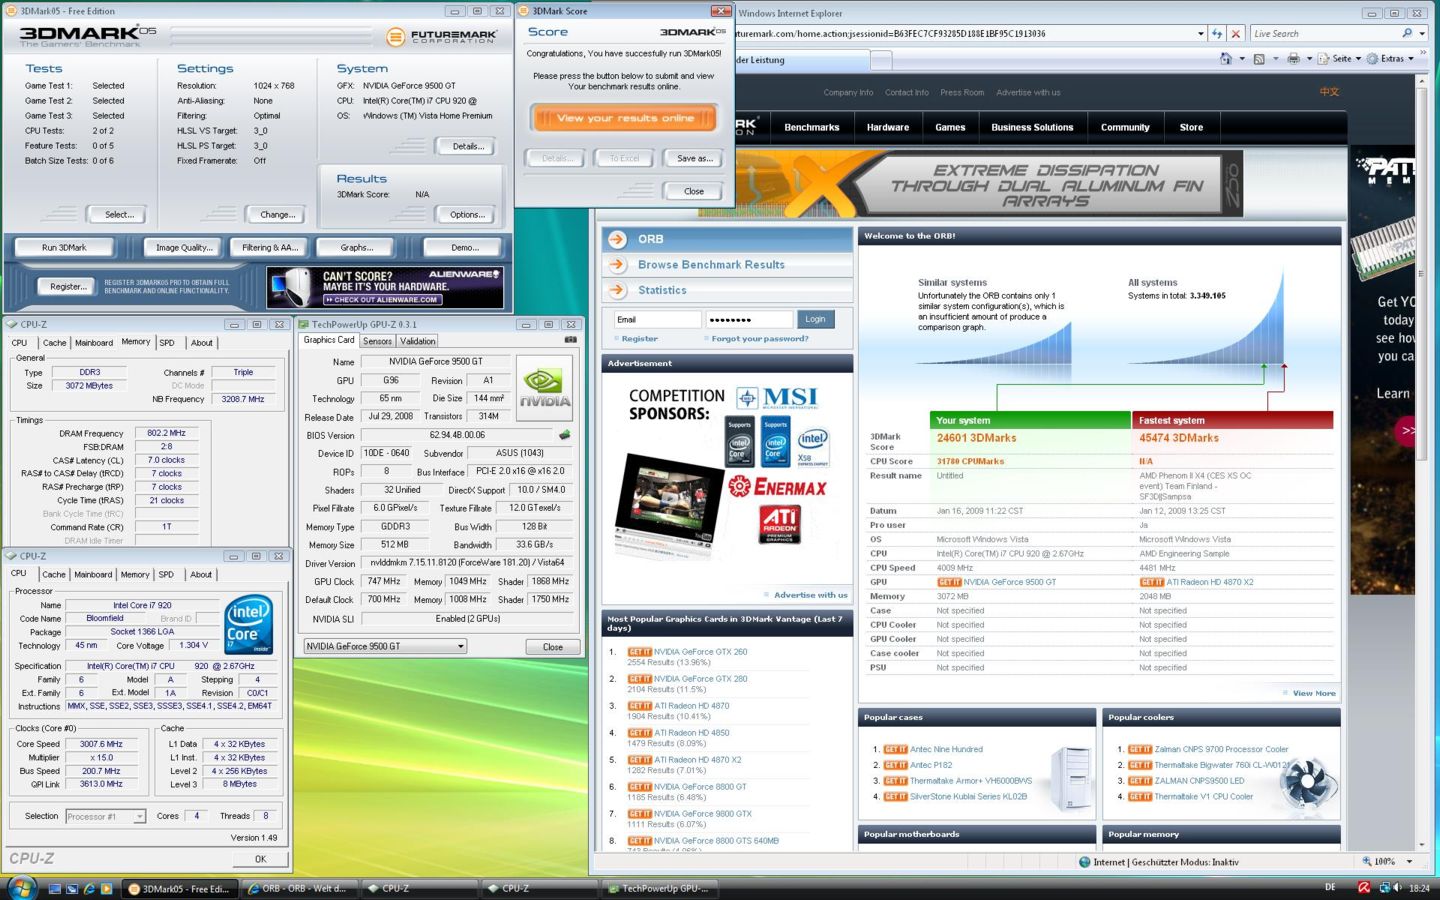Click the password input field

point(749,319)
